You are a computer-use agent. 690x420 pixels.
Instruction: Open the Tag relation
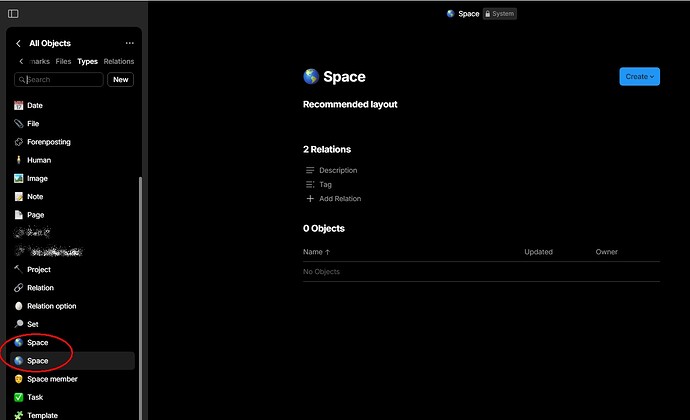coord(325,184)
